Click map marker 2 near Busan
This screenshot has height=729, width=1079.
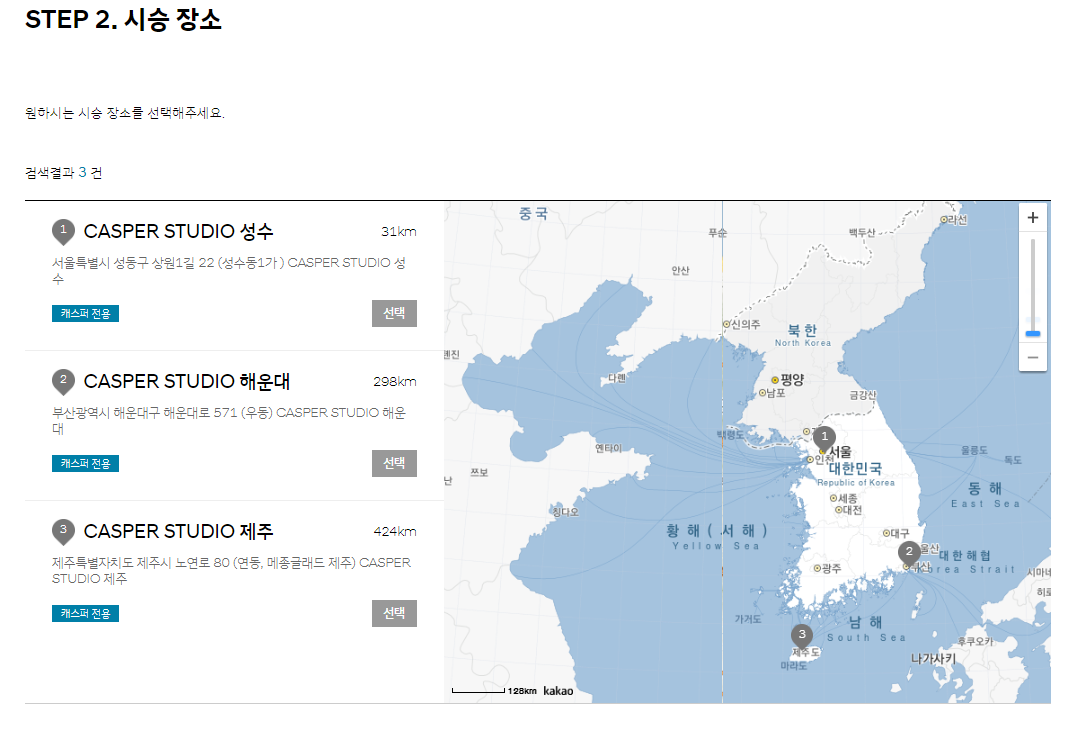(909, 552)
